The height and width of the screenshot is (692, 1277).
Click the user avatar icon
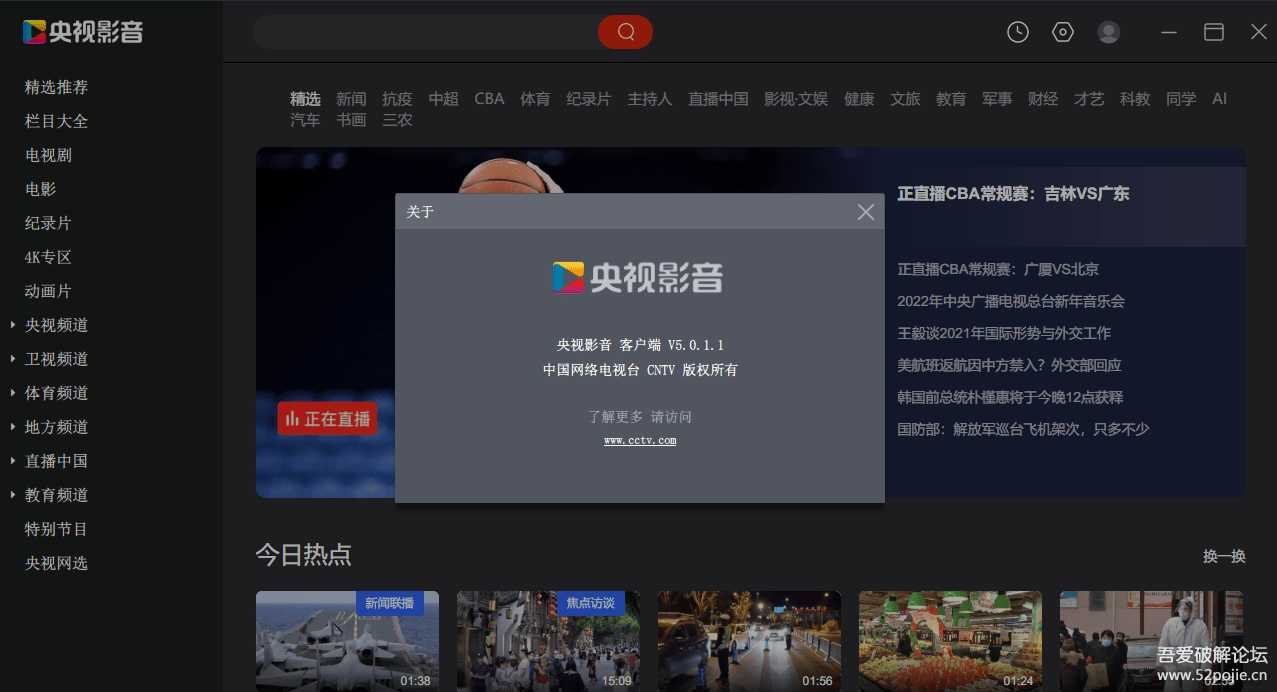pos(1108,32)
